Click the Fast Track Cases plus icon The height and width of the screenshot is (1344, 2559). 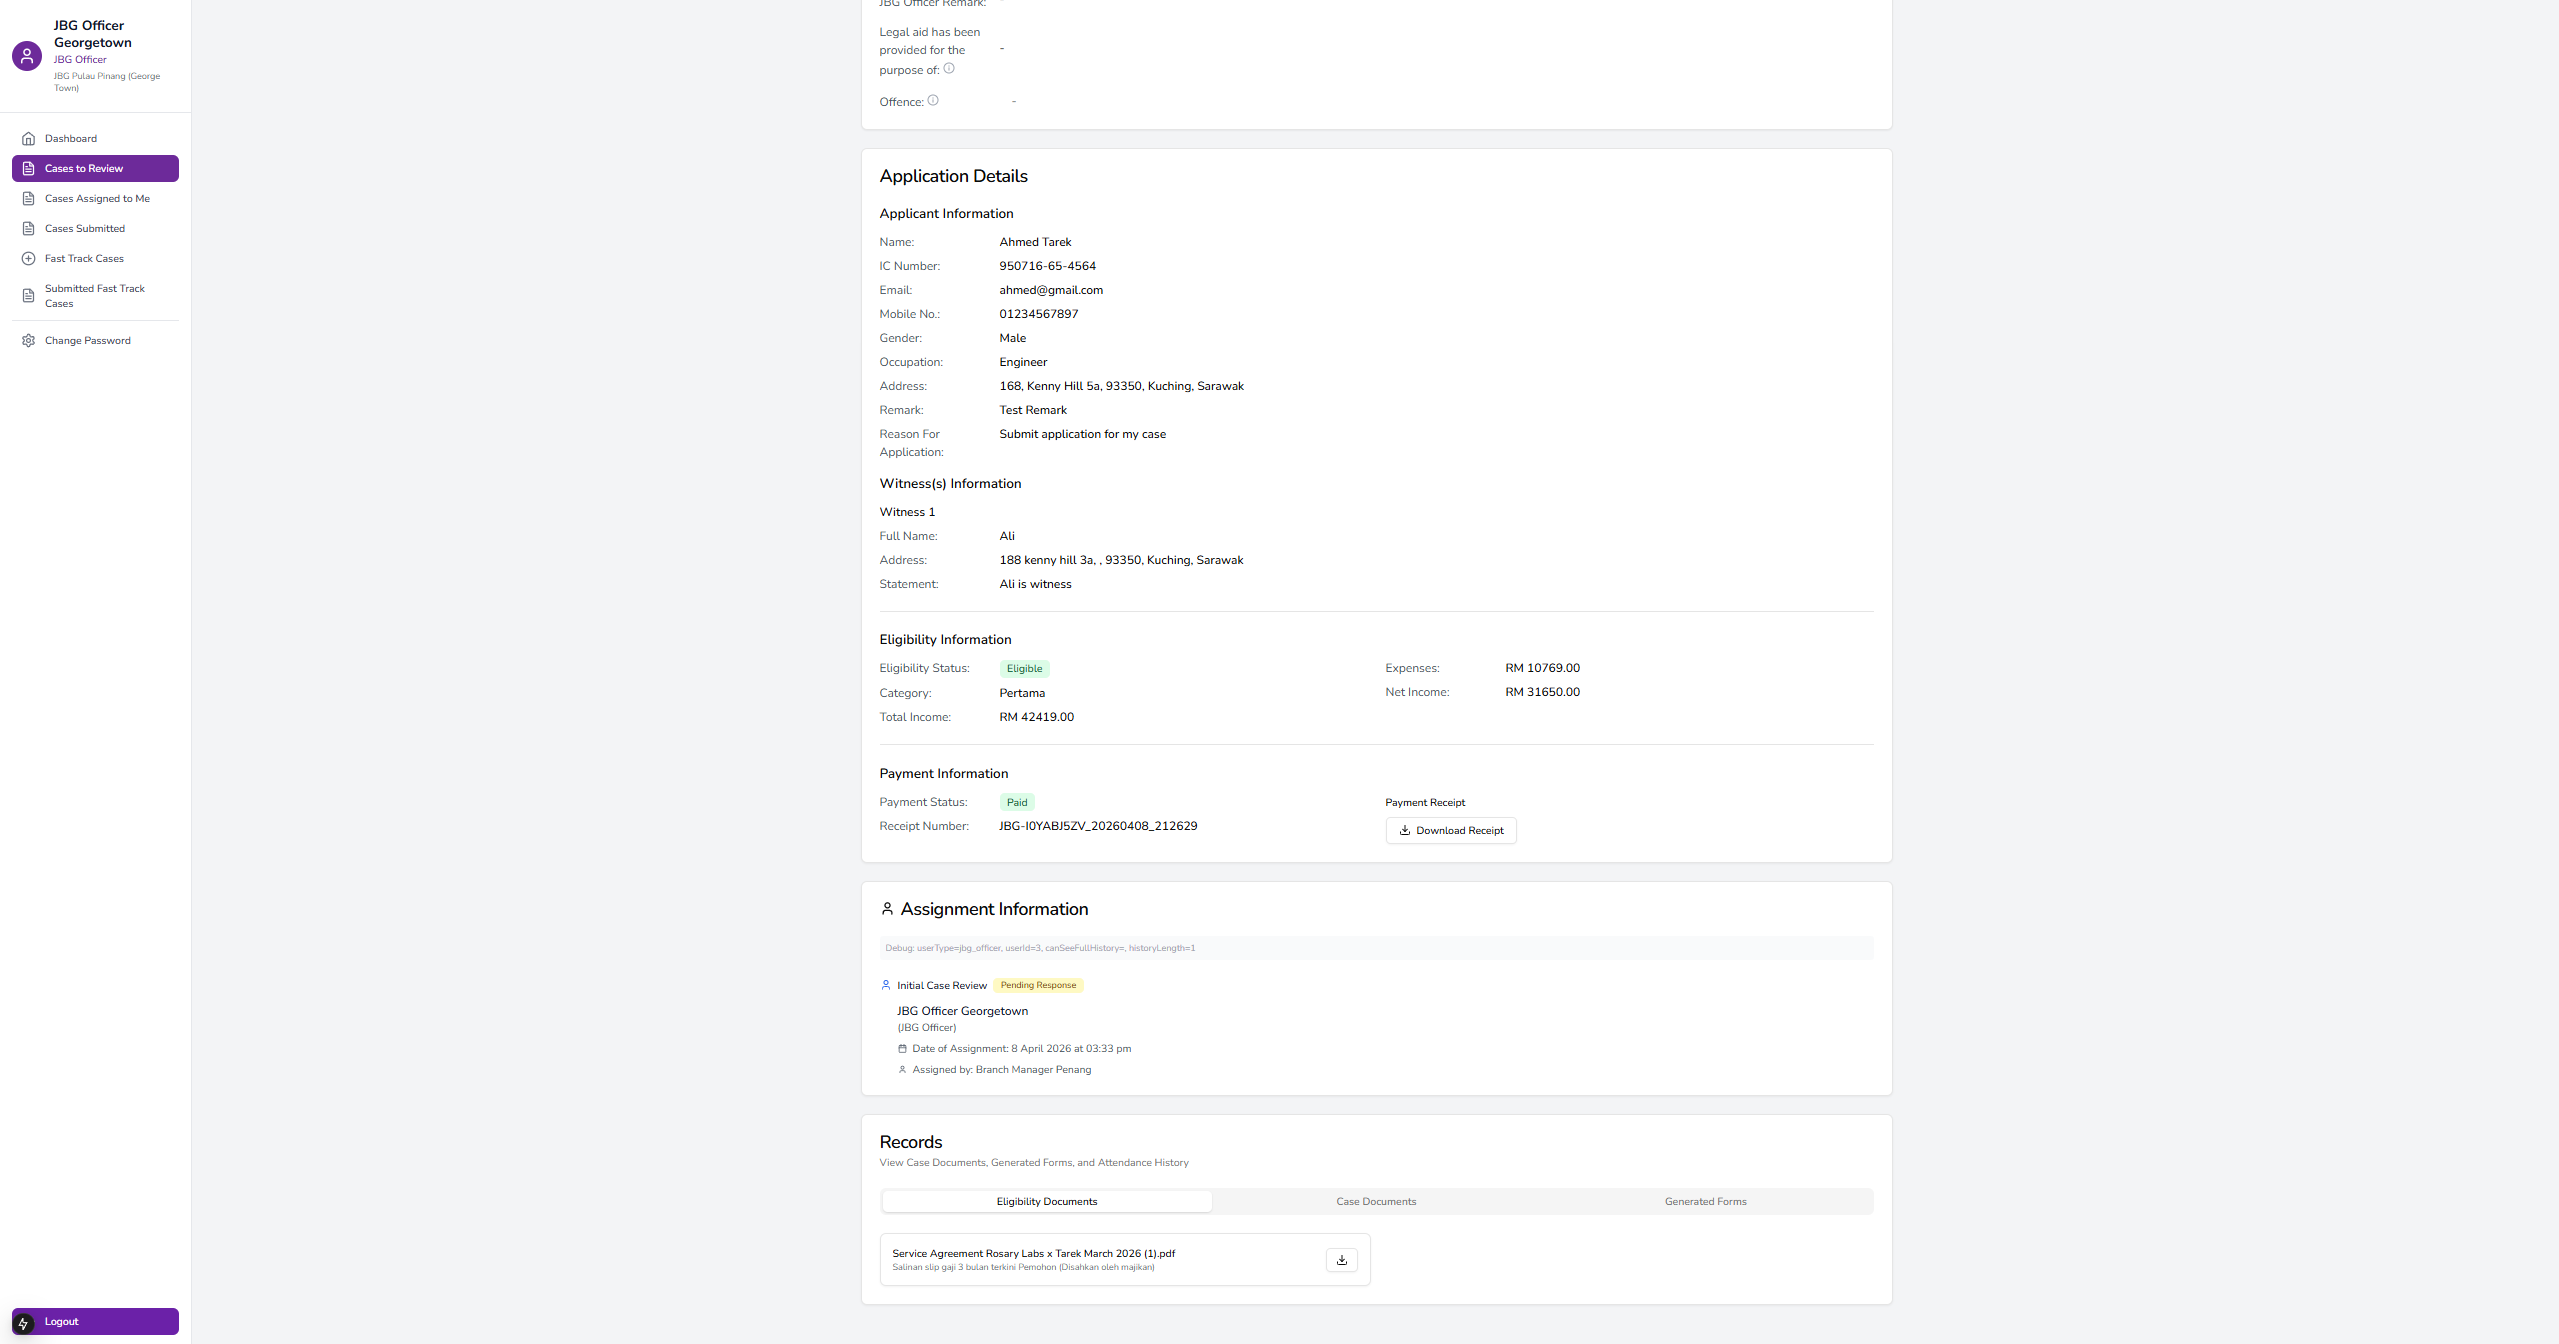point(28,259)
